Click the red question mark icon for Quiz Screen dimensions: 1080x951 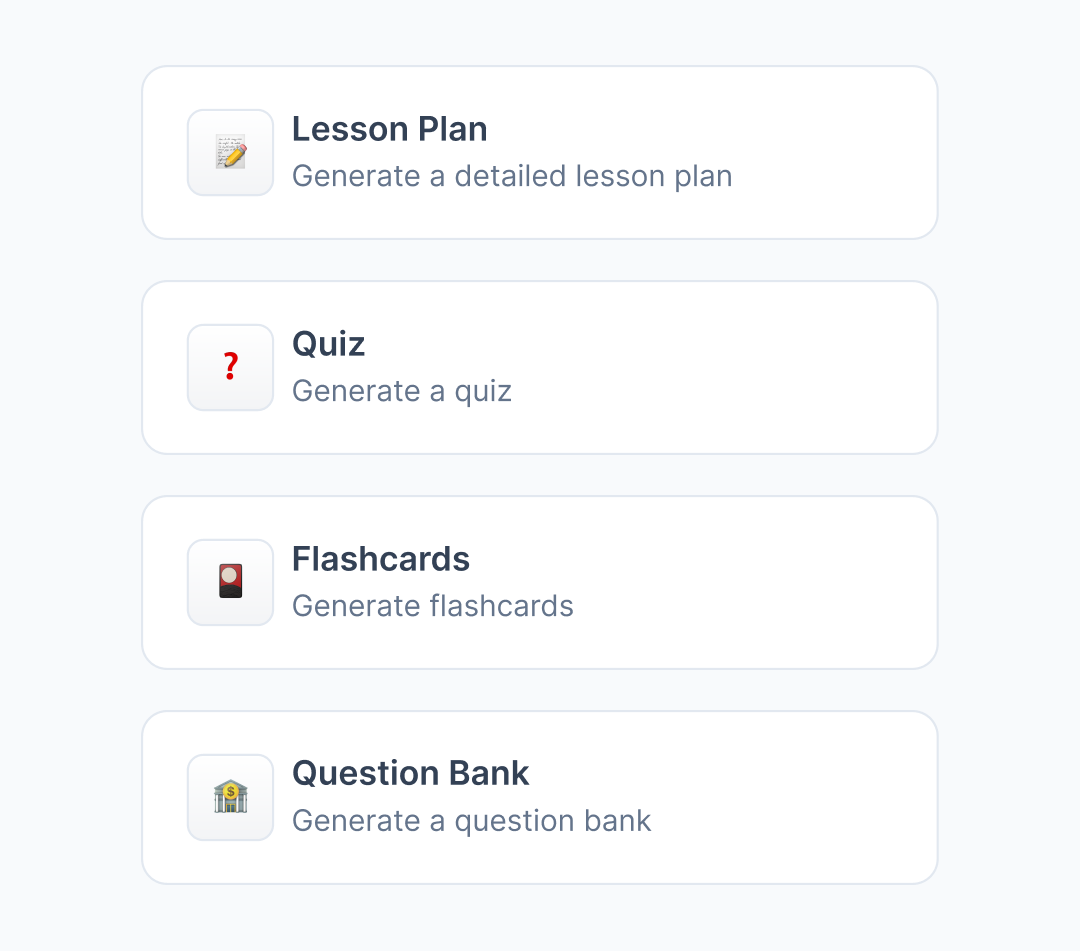(x=230, y=367)
